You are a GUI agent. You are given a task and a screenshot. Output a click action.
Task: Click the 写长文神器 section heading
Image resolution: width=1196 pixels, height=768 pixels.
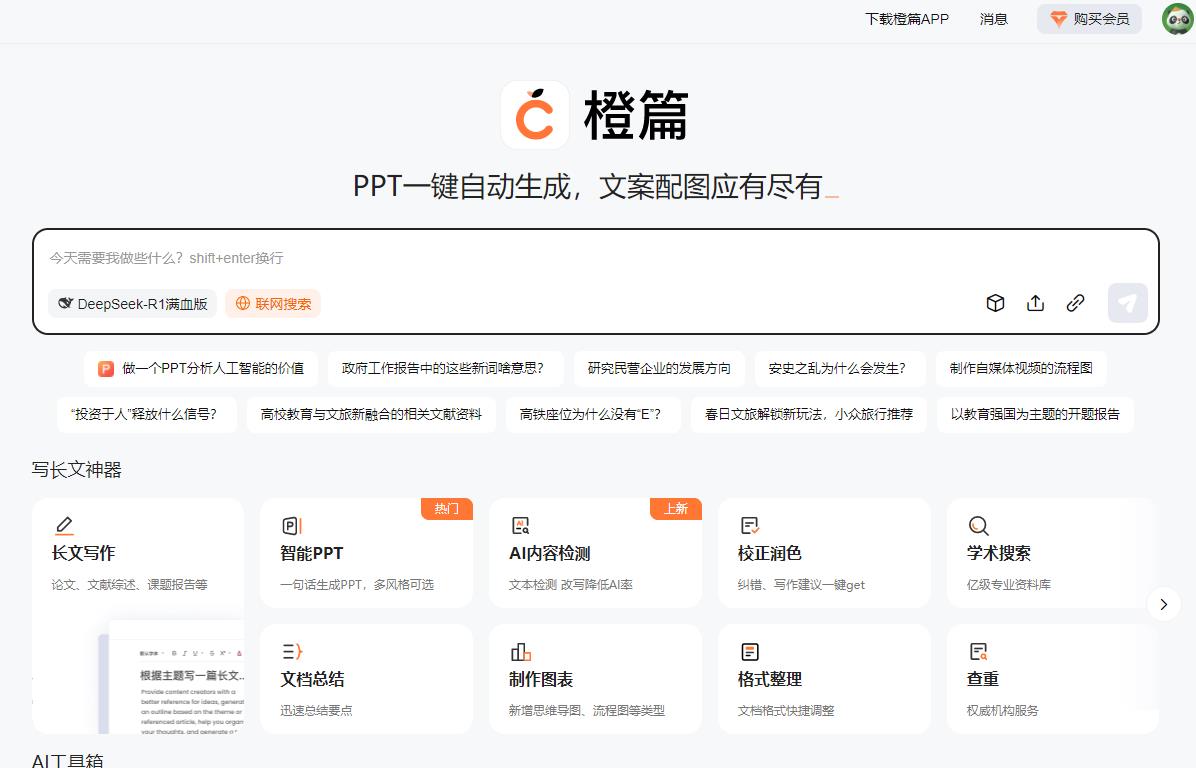pos(76,470)
